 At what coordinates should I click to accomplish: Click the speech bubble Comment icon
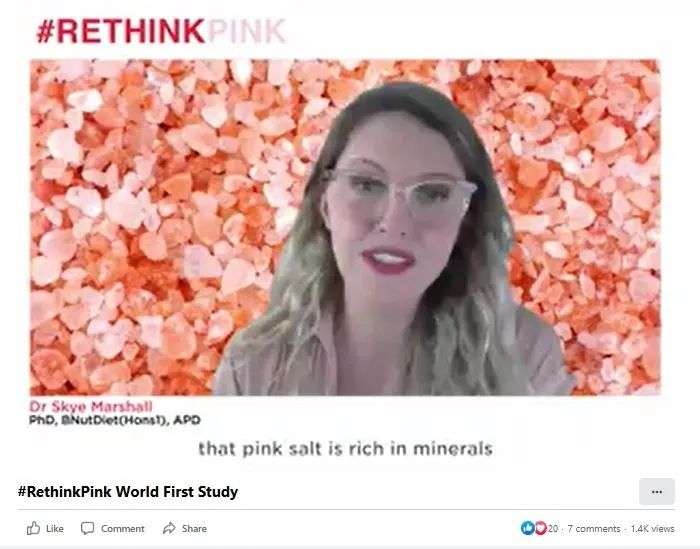click(87, 528)
